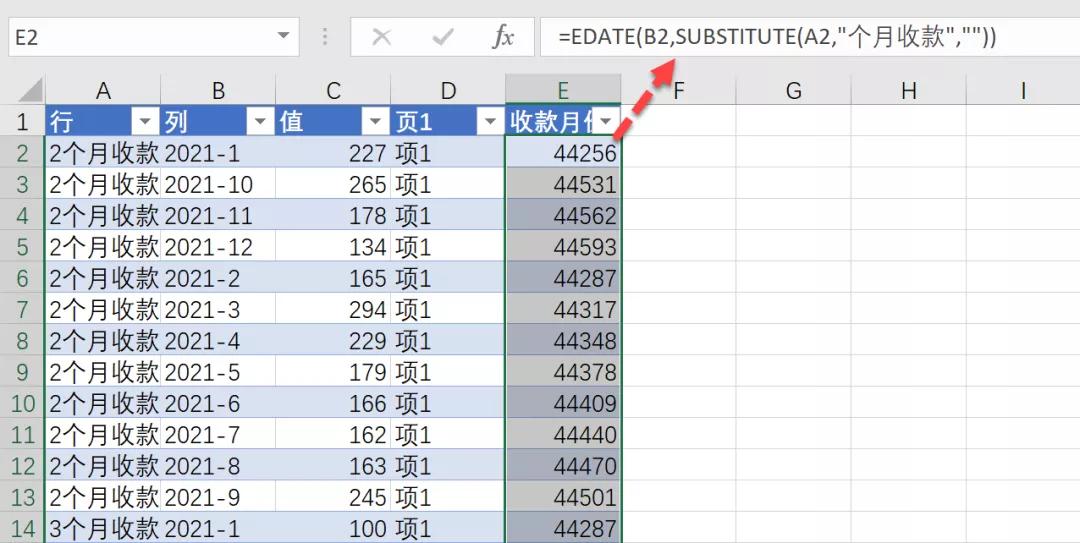
Task: Click the Name Box showing E2
Action: [140, 38]
